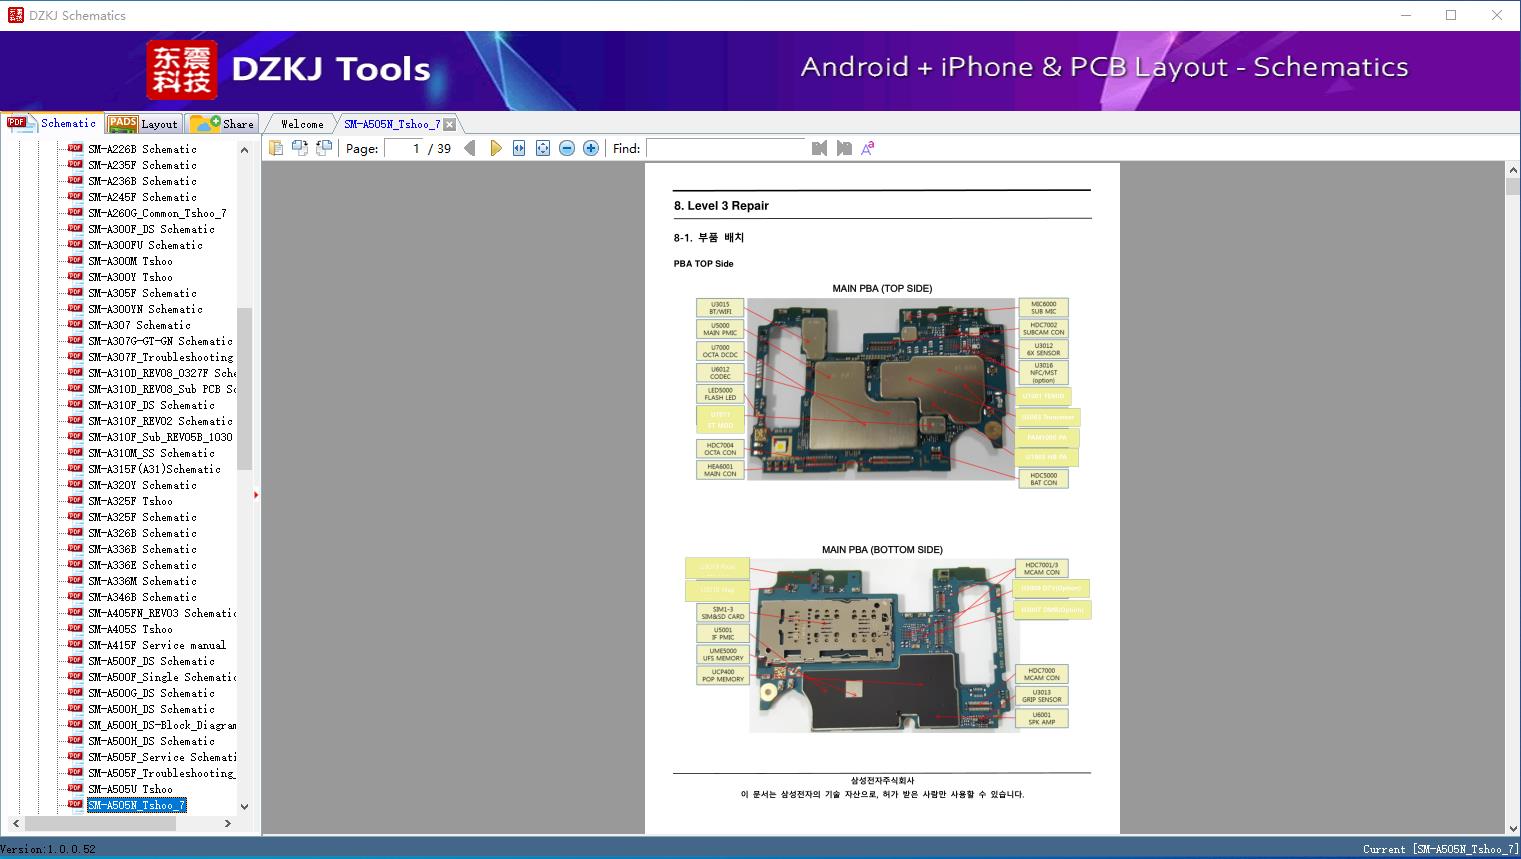Open SM-A235F Schematic from tree

(142, 165)
